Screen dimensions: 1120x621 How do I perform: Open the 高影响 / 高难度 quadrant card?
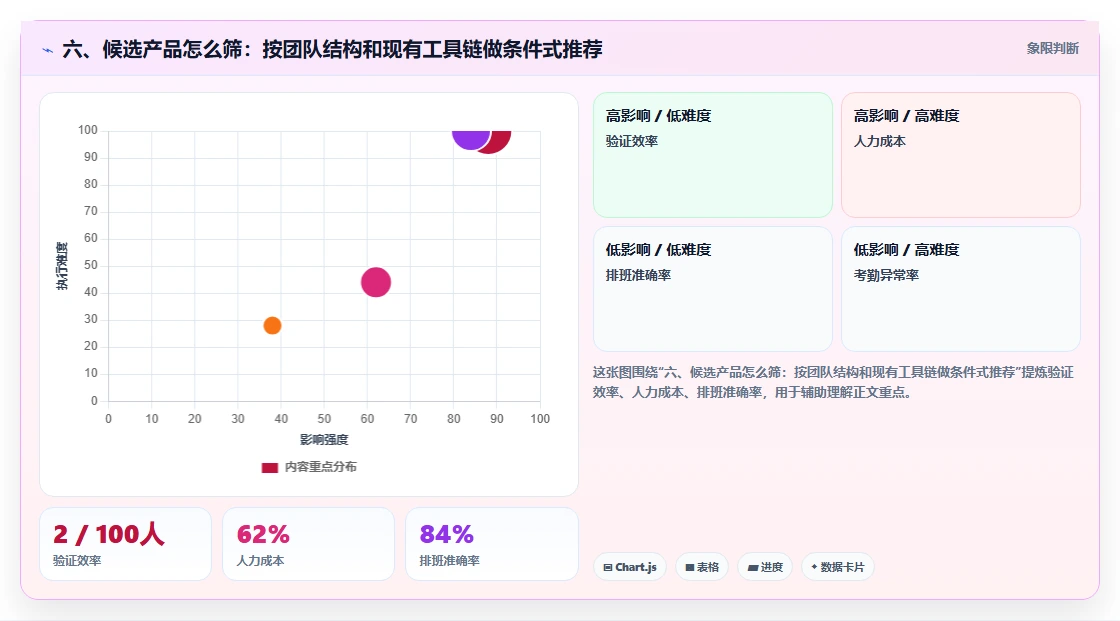click(961, 155)
